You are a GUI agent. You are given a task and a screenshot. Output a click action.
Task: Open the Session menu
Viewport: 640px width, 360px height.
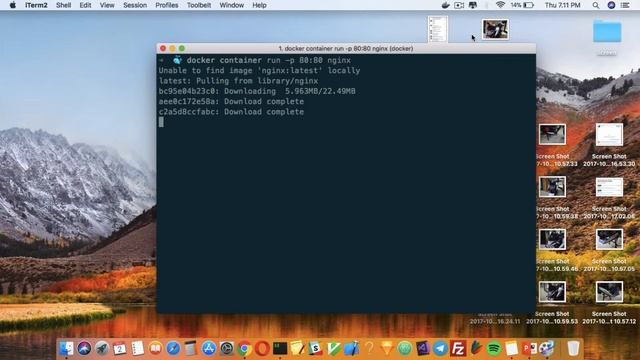[135, 5]
